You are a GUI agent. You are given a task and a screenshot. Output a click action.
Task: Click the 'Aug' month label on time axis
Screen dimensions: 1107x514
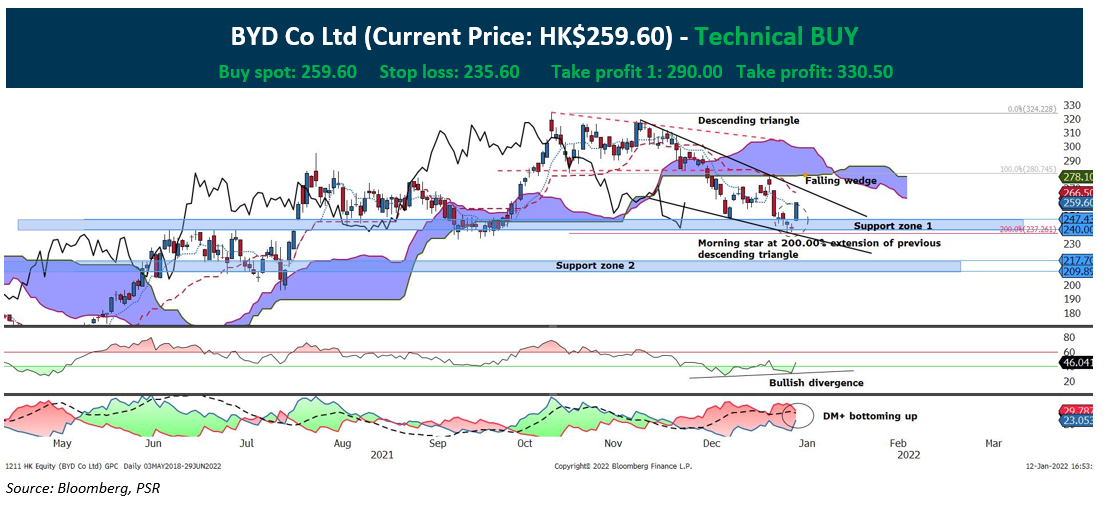[x=342, y=444]
